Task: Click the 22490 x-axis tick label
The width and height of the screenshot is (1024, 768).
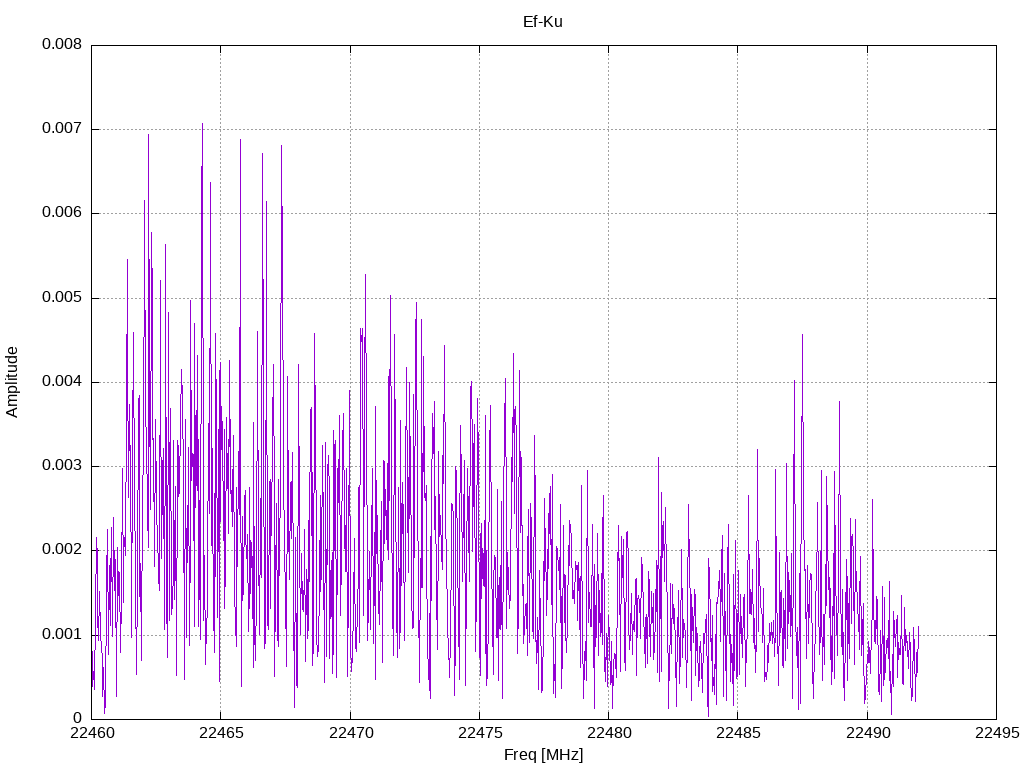Action: coord(867,733)
